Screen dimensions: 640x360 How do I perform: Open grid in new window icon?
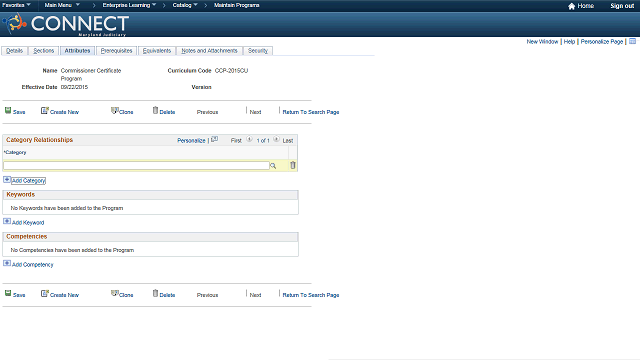(x=215, y=139)
